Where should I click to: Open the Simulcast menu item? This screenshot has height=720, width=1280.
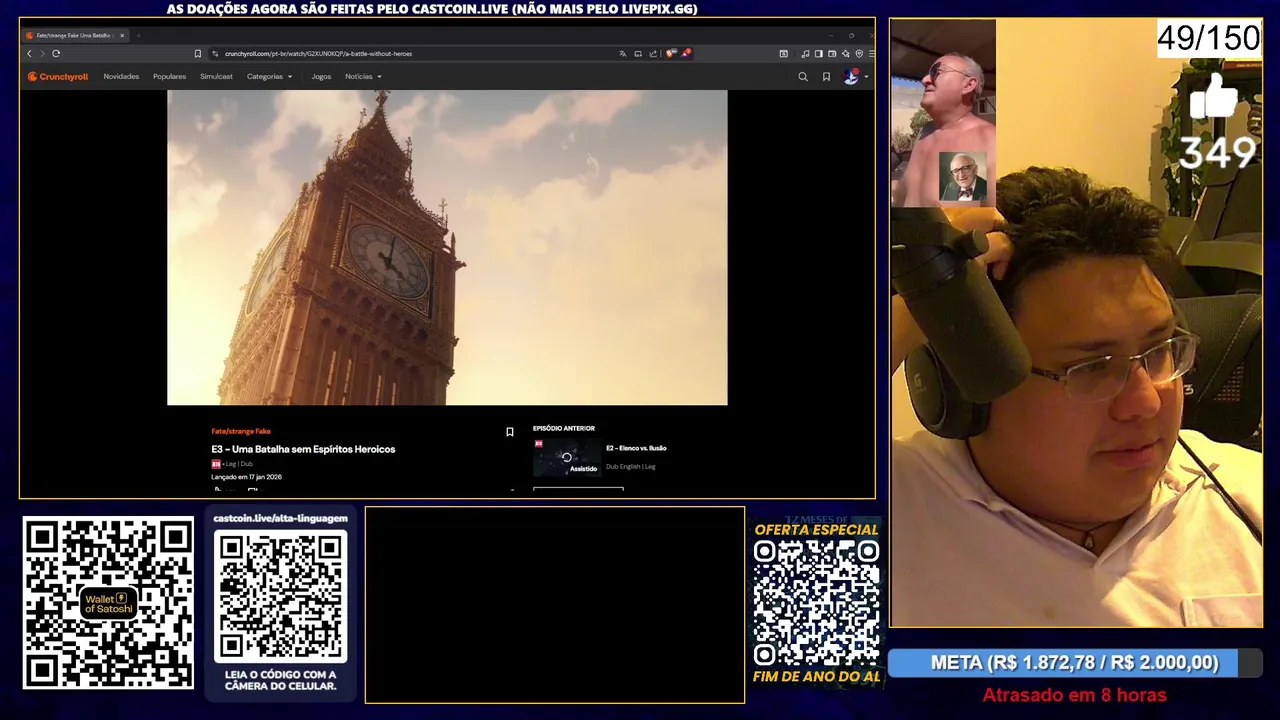[x=216, y=76]
